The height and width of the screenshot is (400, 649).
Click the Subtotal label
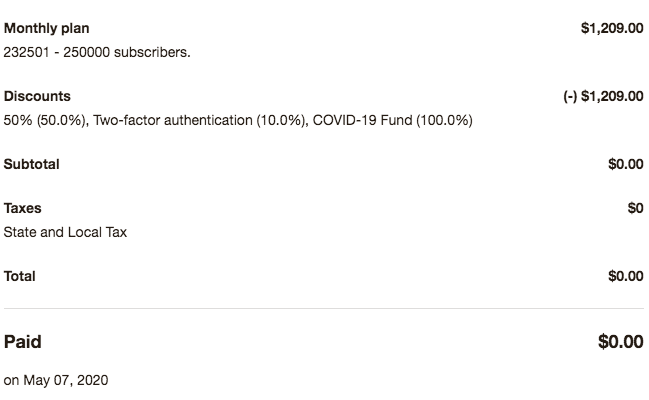(x=31, y=164)
